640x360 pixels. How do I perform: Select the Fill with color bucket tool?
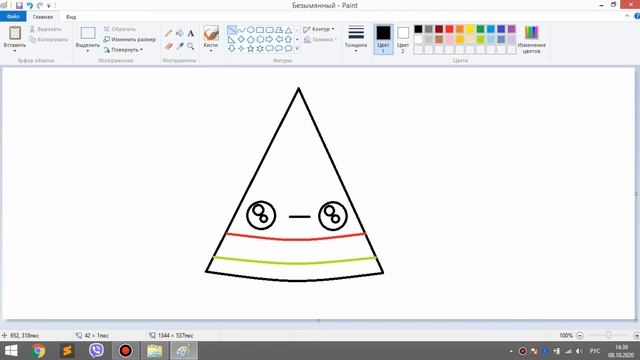[x=180, y=33]
